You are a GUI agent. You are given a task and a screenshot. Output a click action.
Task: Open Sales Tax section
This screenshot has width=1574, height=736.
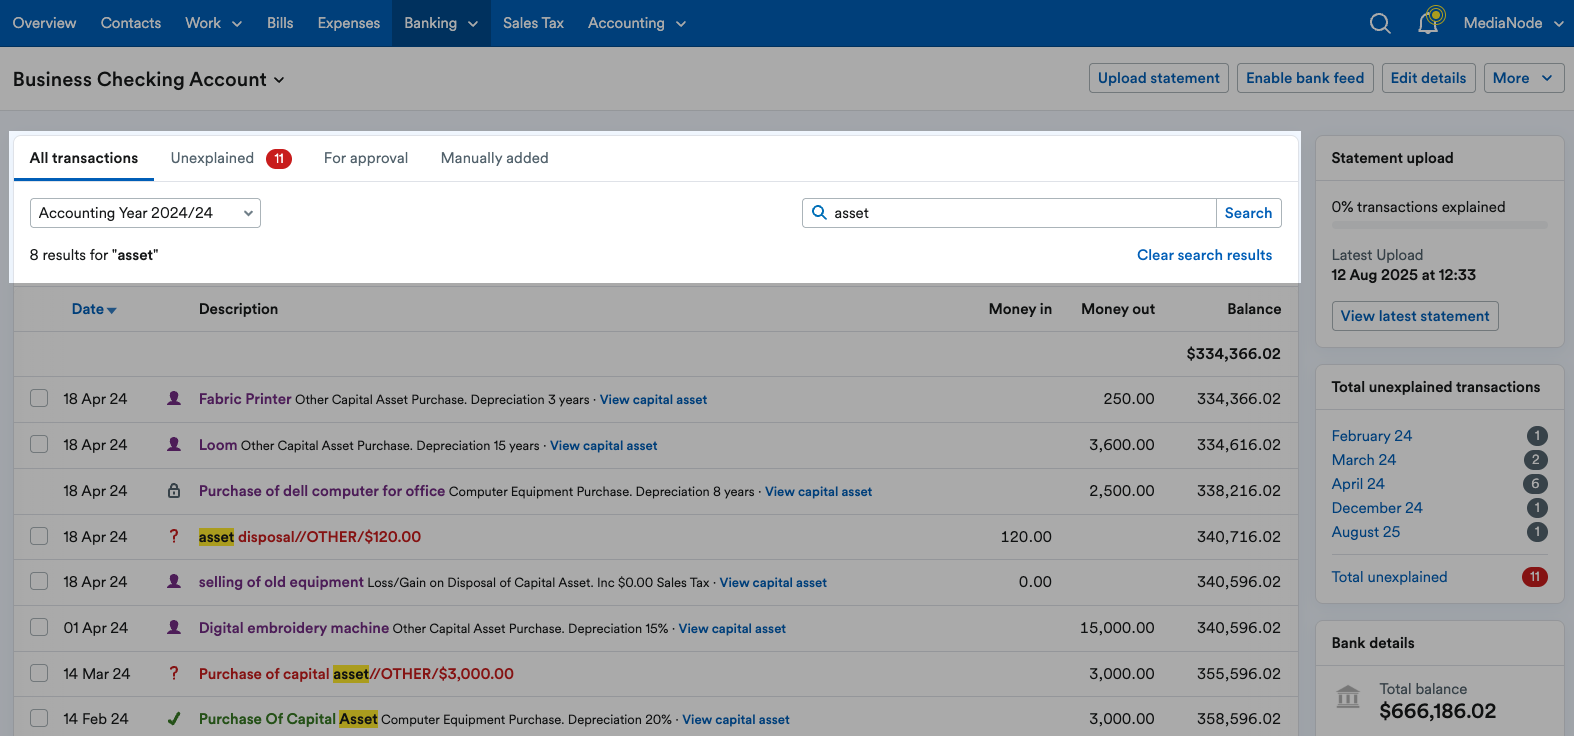(533, 23)
